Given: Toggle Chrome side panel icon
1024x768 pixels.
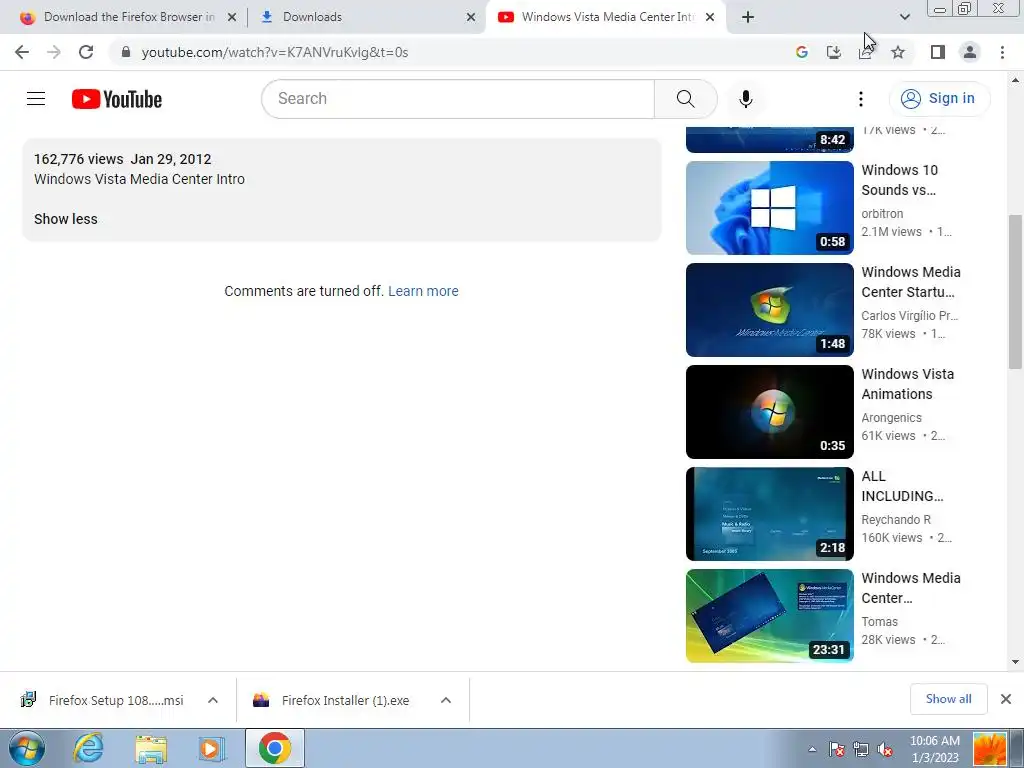Looking at the screenshot, I should 938,52.
